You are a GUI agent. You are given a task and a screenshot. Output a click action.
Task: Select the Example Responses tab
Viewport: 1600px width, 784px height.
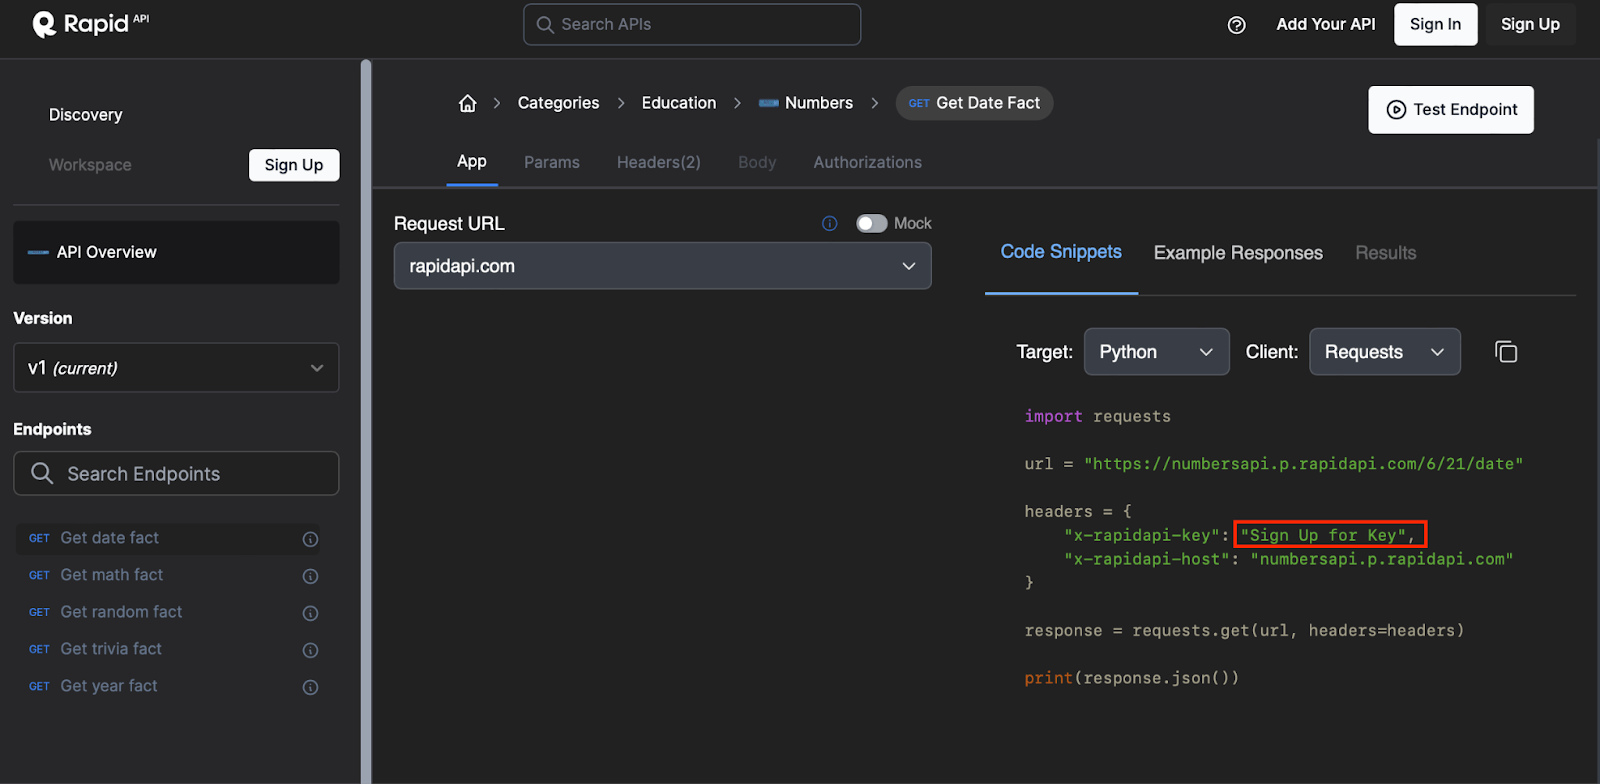pos(1238,253)
